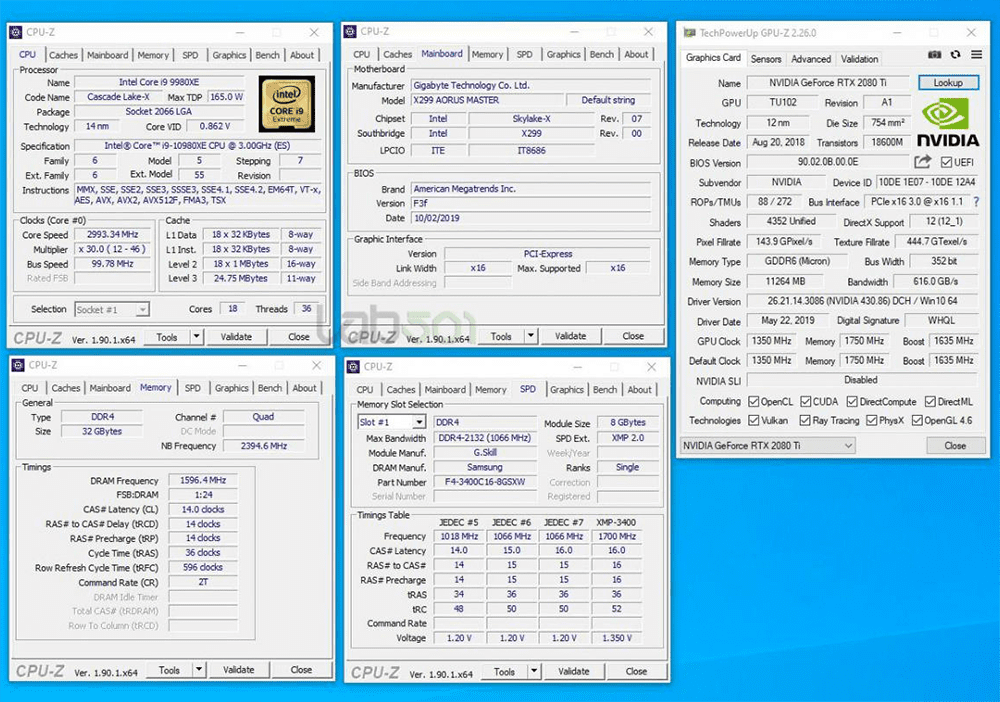Open the Socket #1 selection dropdown
Viewport: 1000px width, 702px height.
tap(112, 309)
